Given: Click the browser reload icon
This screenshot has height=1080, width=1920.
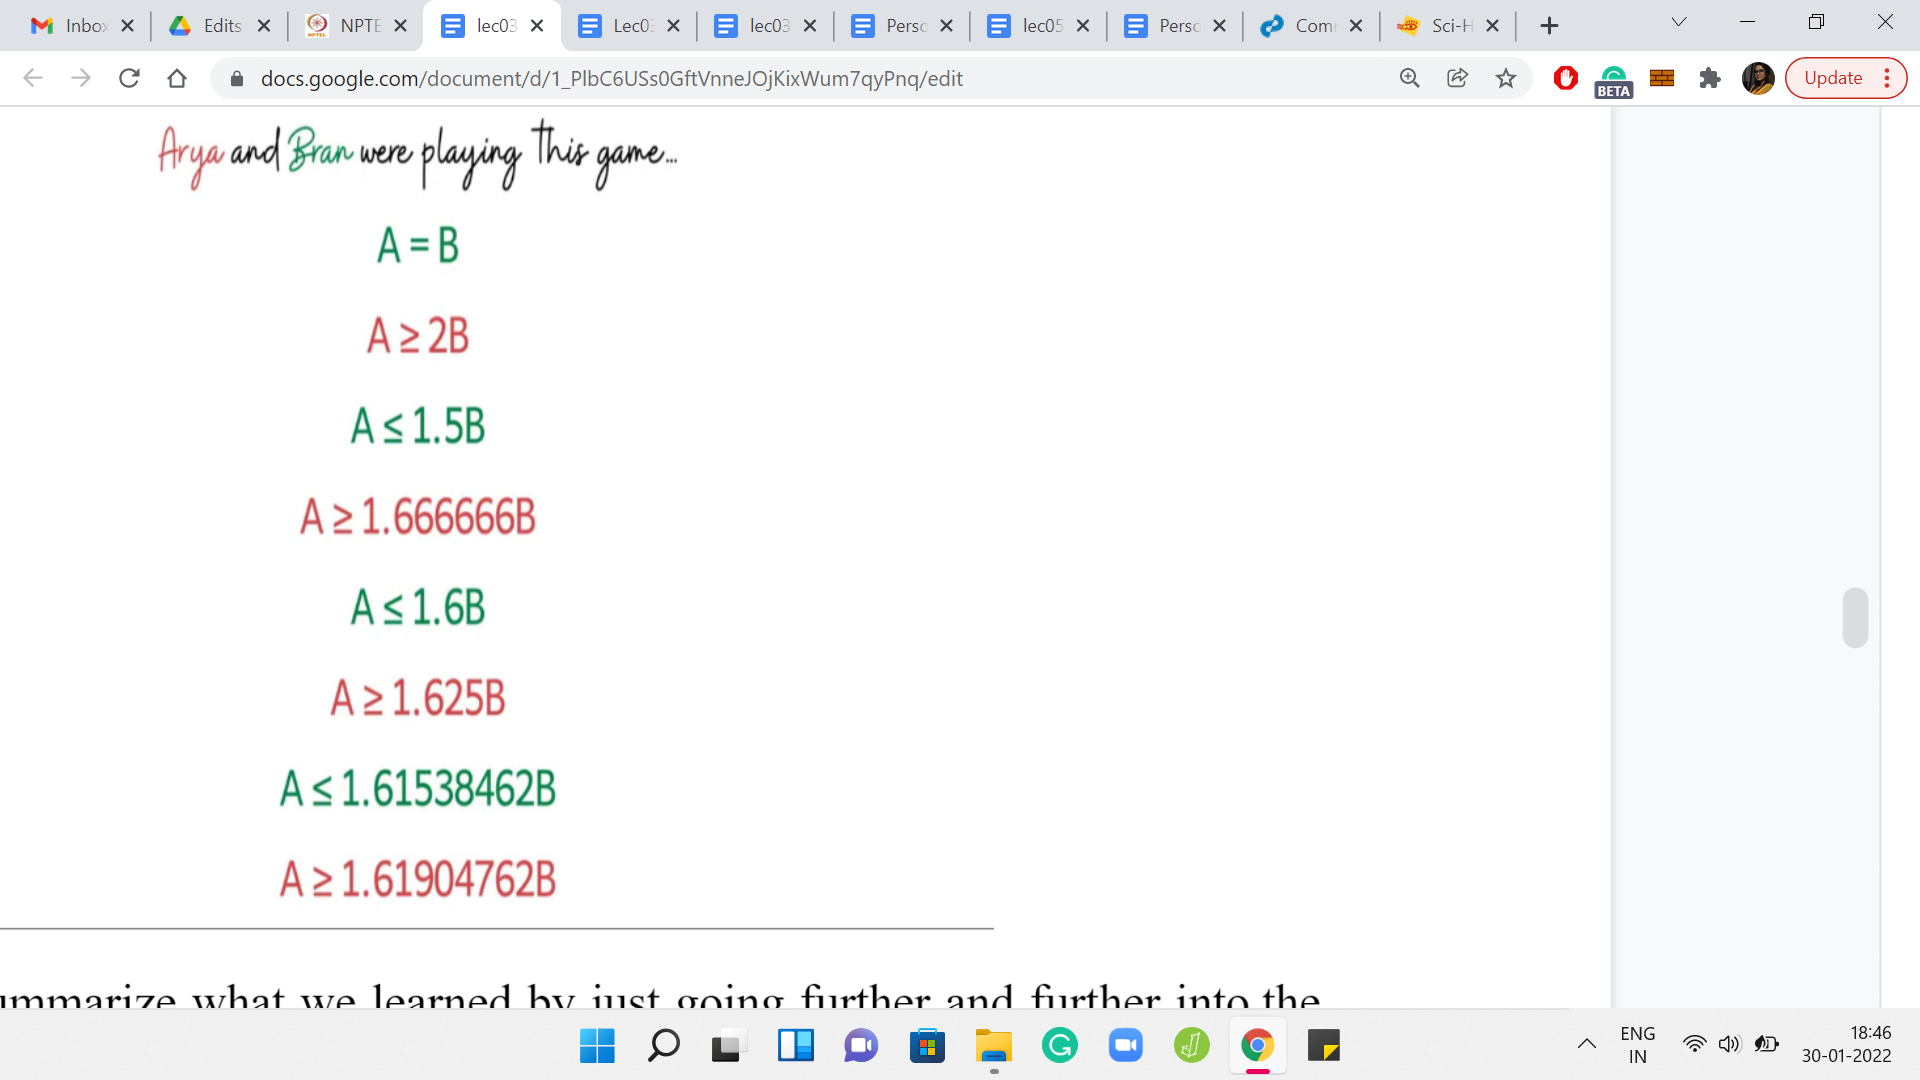Looking at the screenshot, I should point(129,78).
